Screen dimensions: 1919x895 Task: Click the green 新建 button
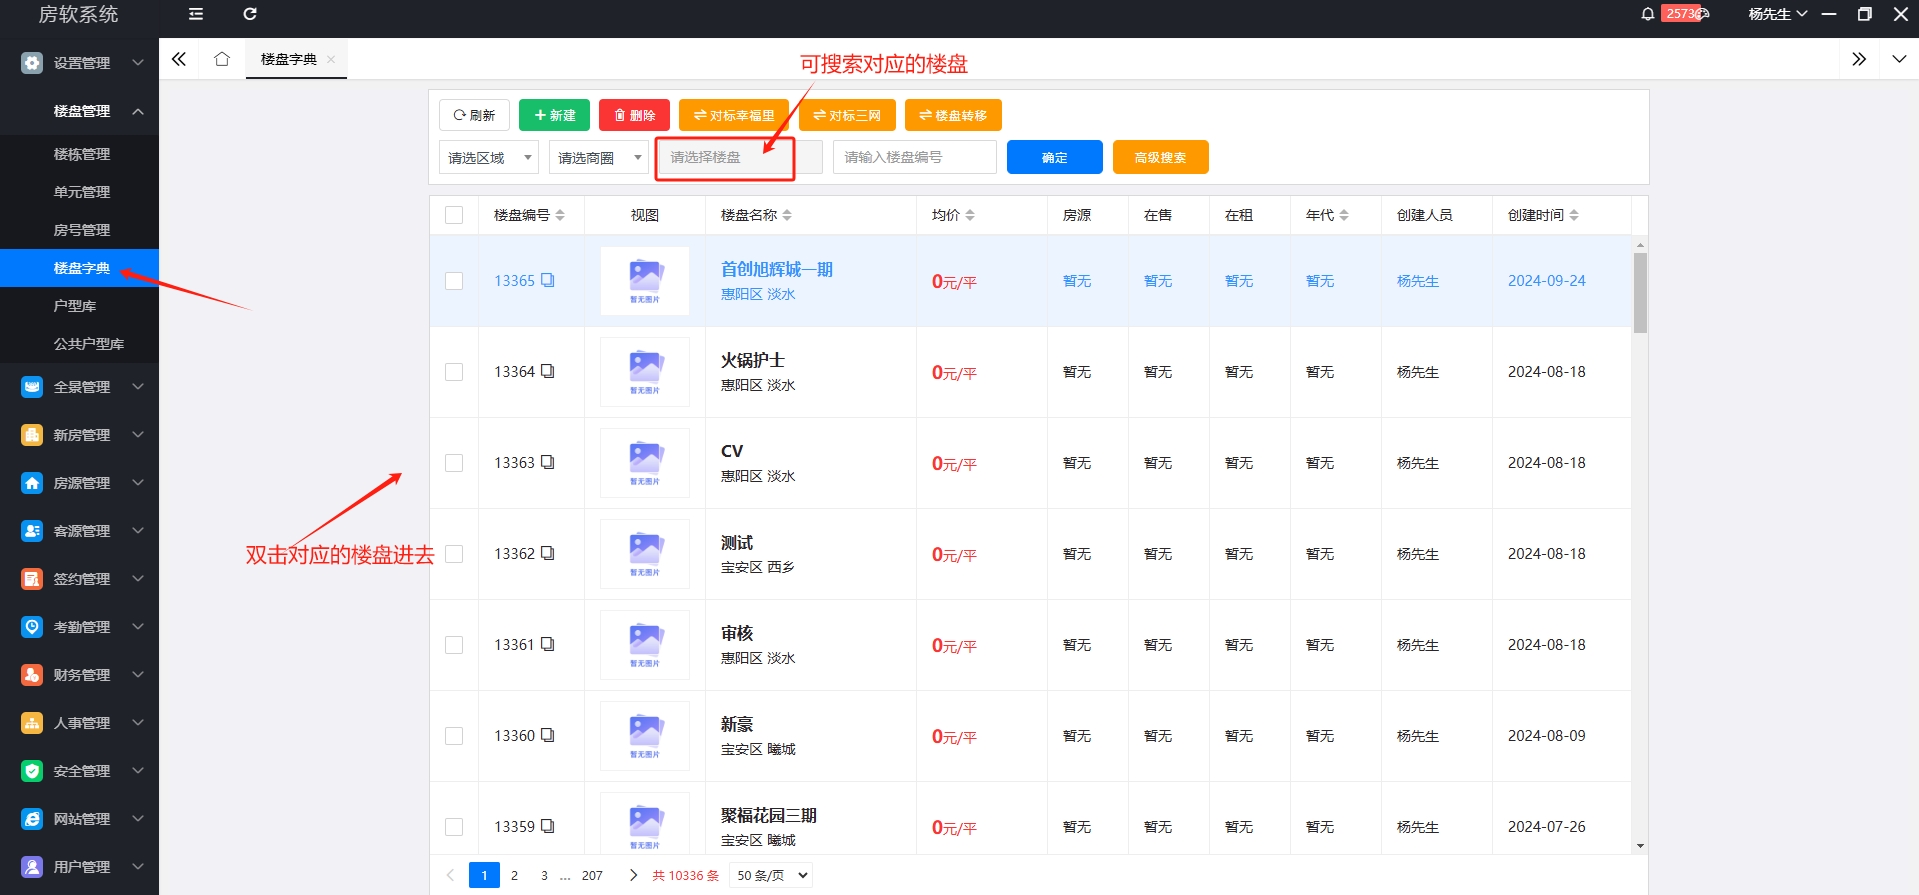554,115
